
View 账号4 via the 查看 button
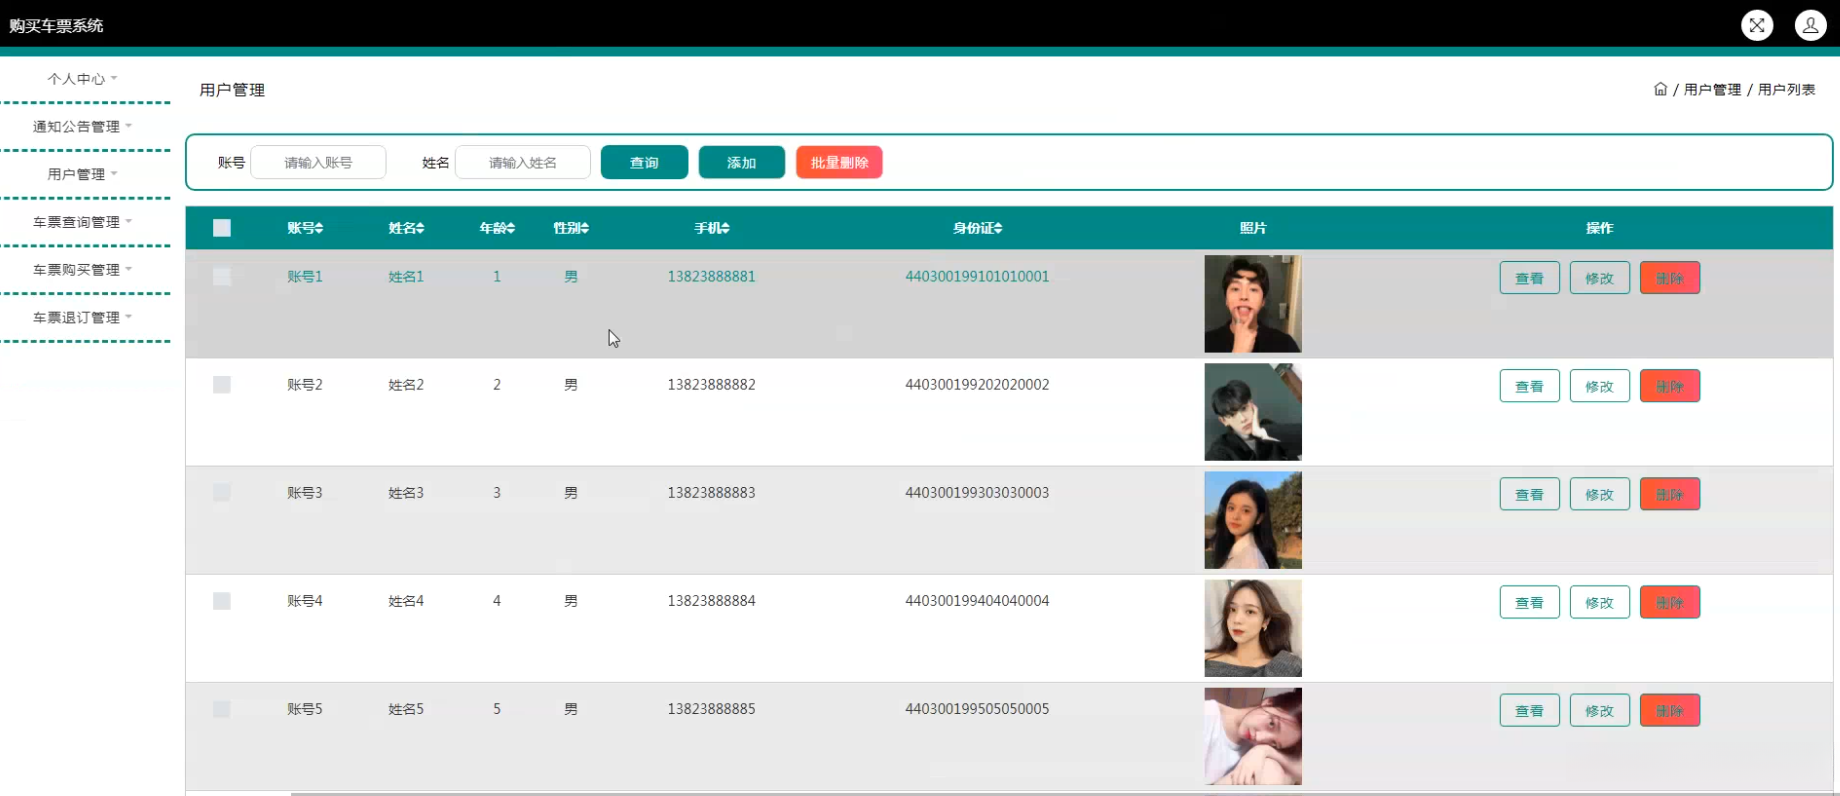pyautogui.click(x=1529, y=602)
